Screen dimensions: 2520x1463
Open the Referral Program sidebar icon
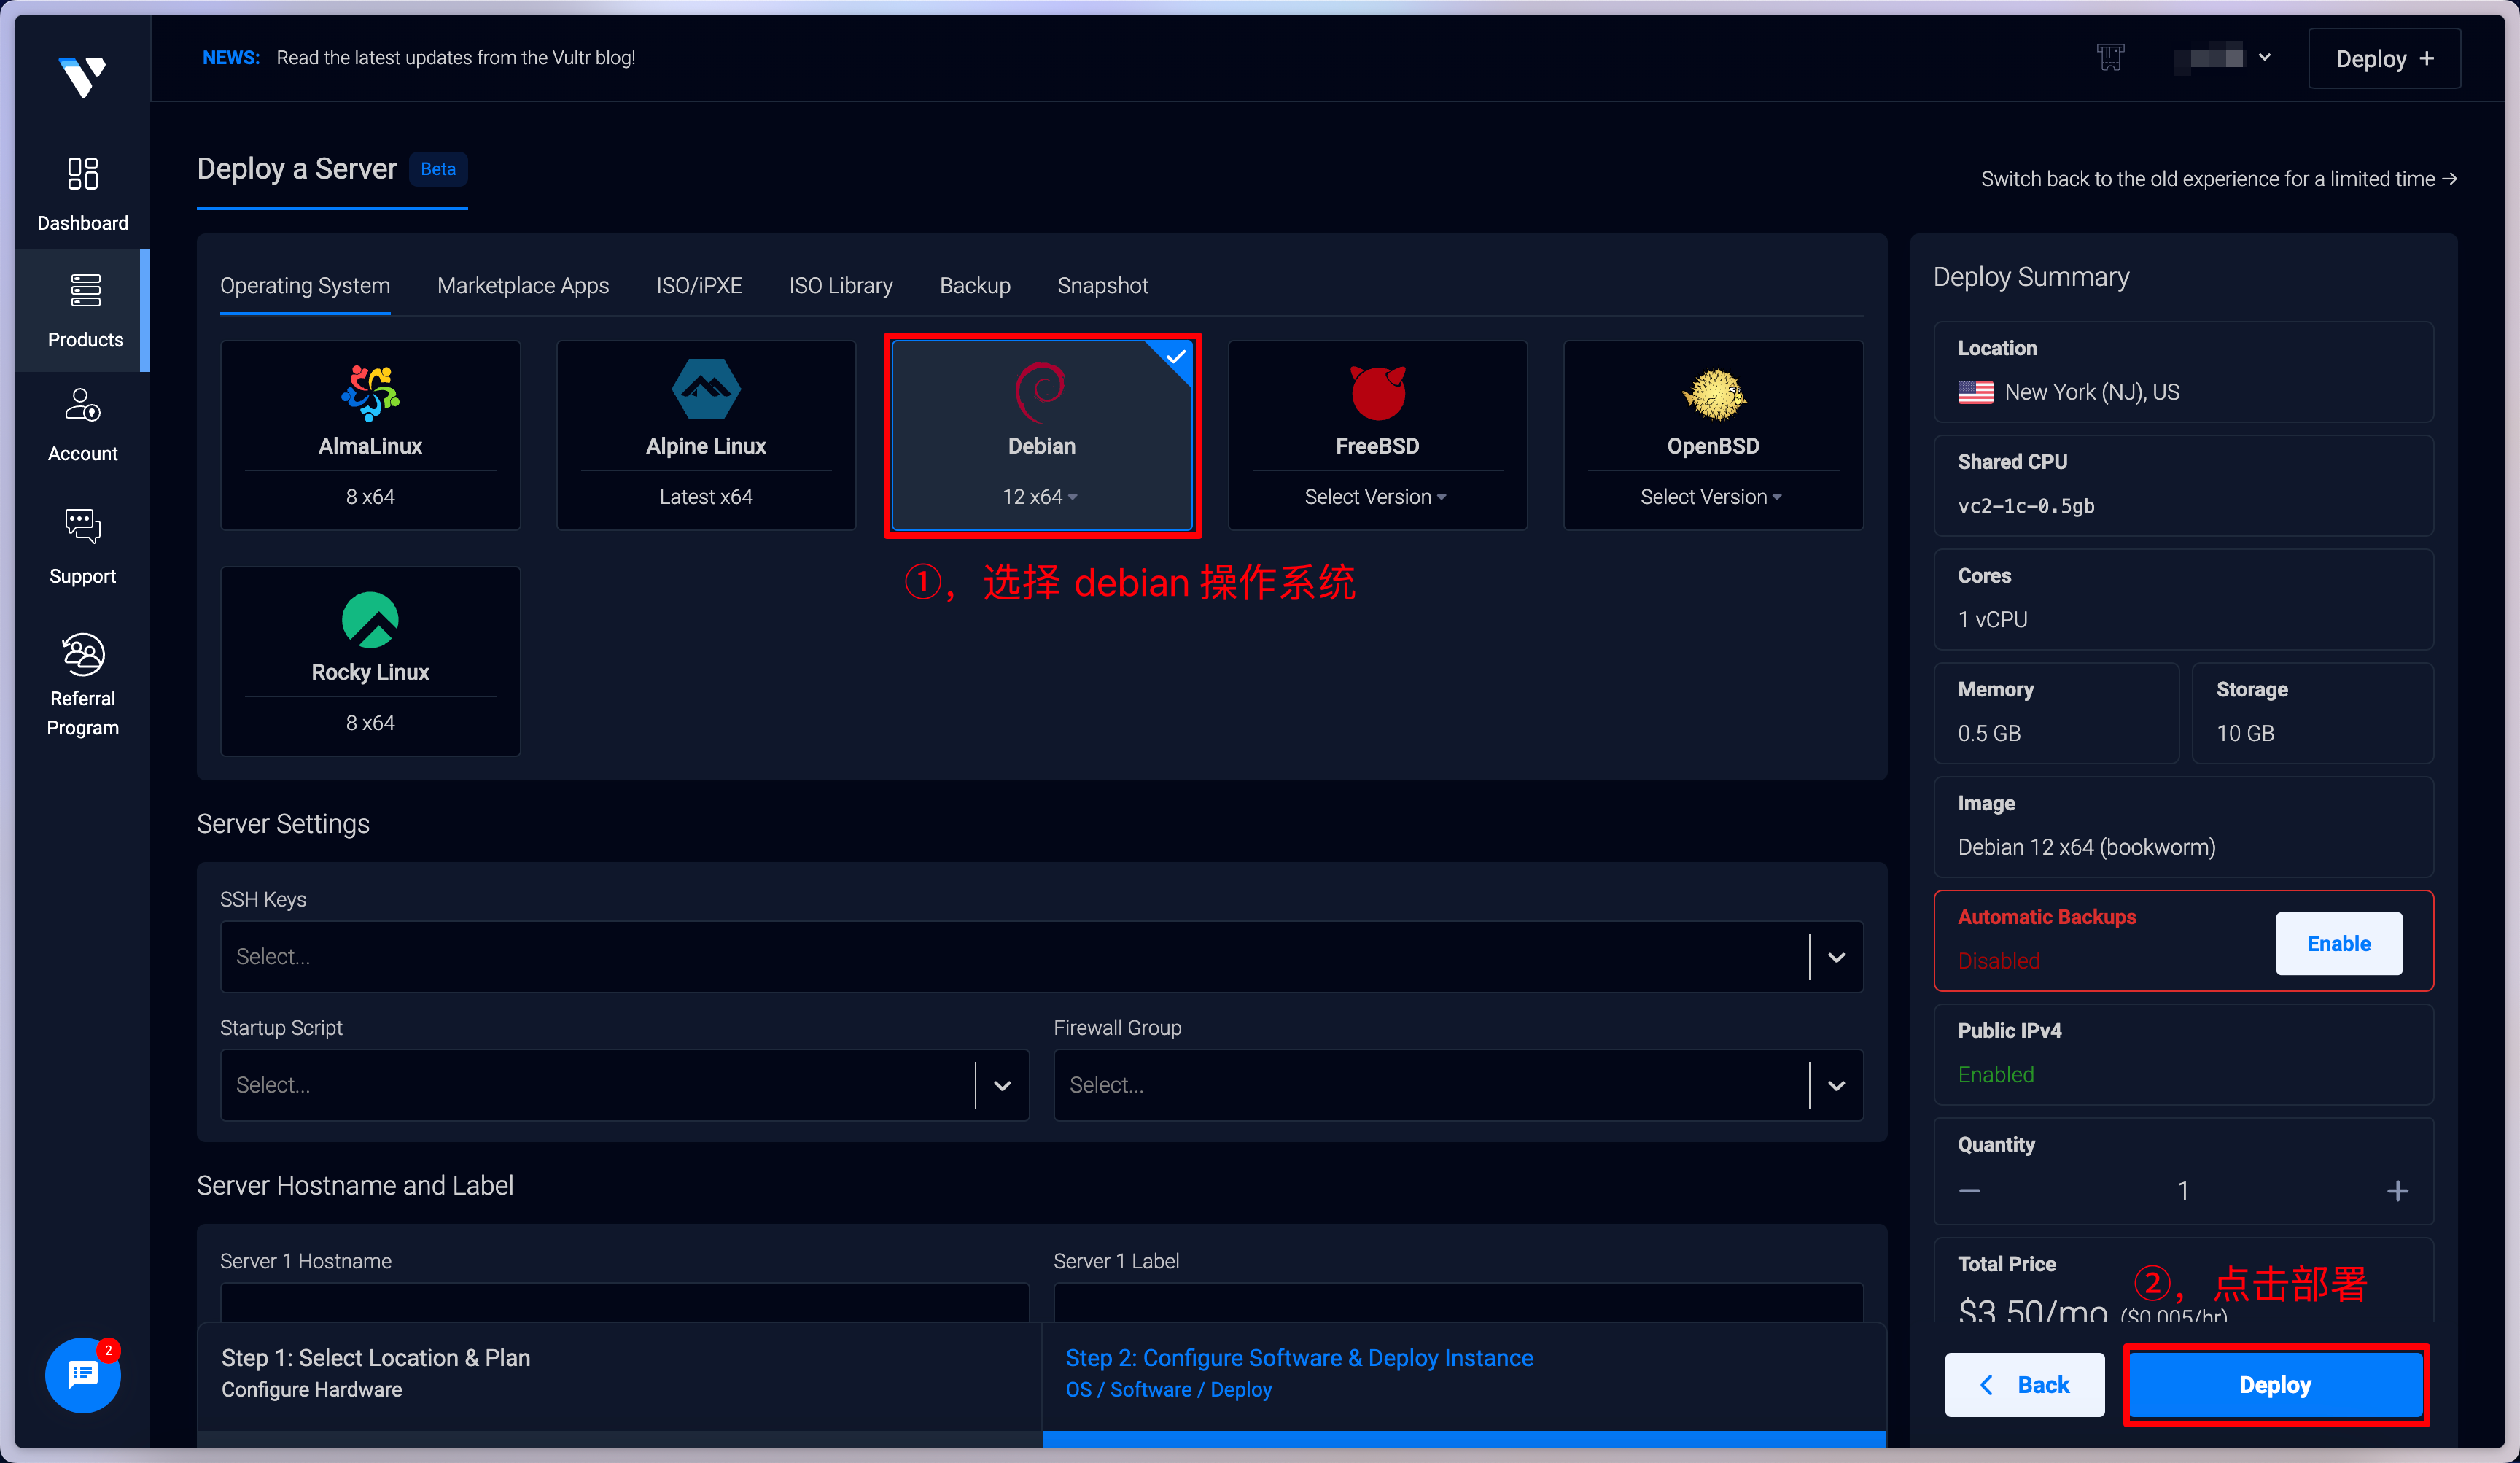82,655
